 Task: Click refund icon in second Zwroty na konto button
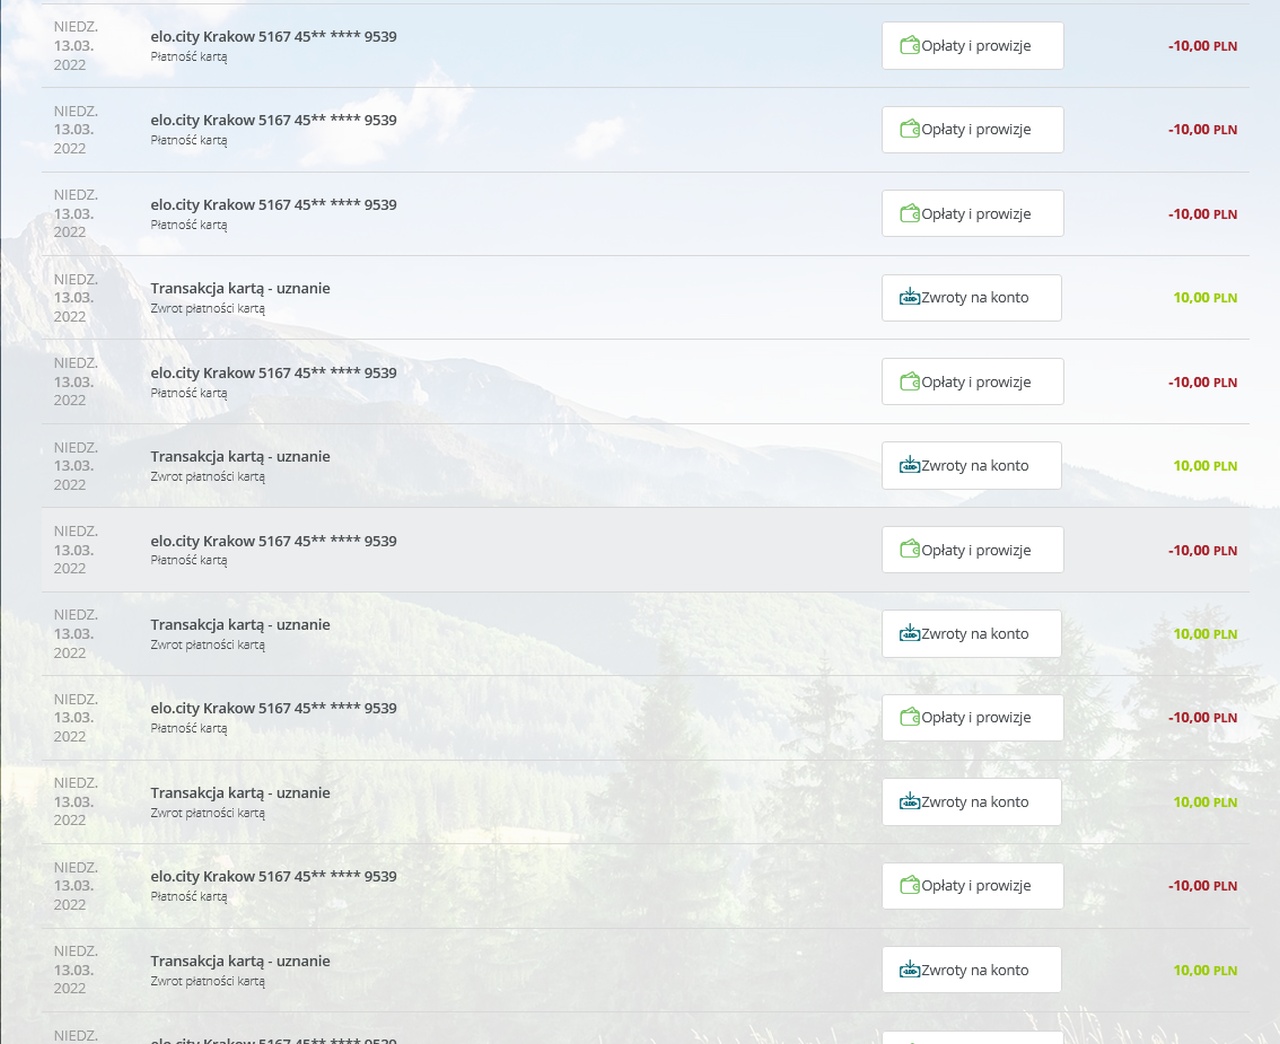[x=909, y=465]
